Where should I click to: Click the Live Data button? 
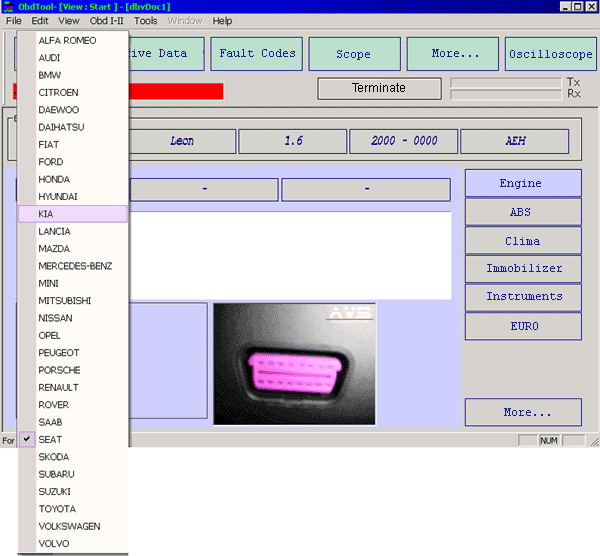click(x=167, y=54)
